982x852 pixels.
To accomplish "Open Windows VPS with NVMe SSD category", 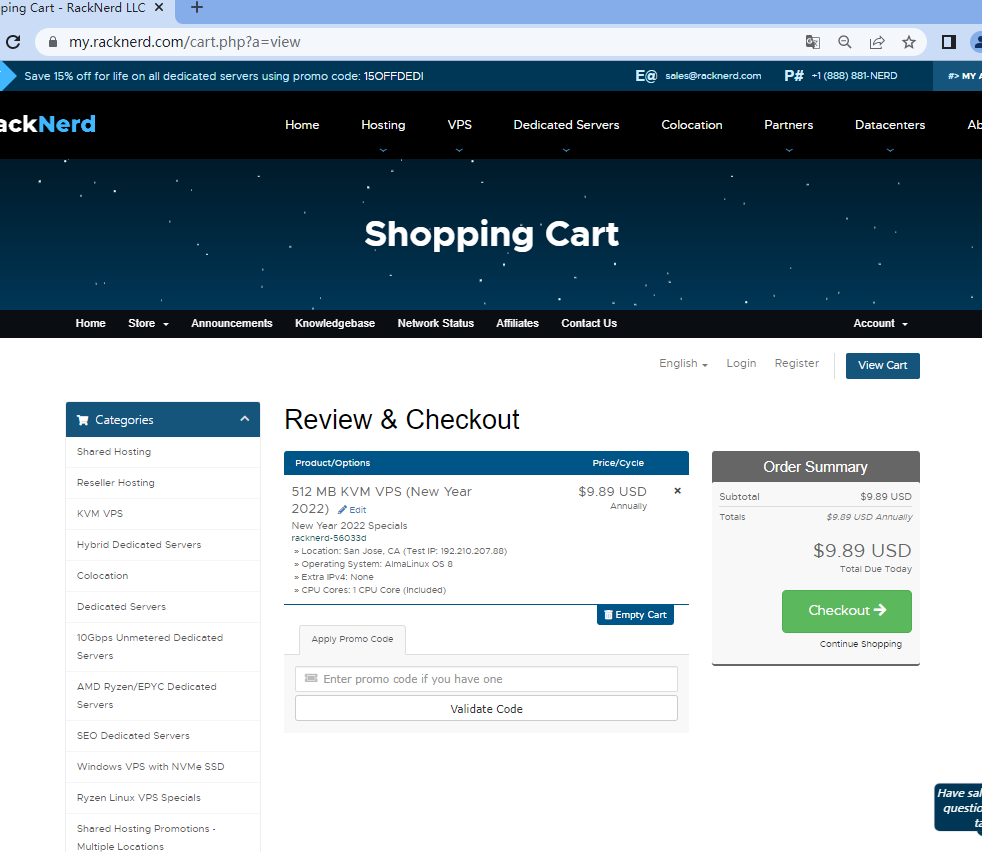I will [x=163, y=767].
